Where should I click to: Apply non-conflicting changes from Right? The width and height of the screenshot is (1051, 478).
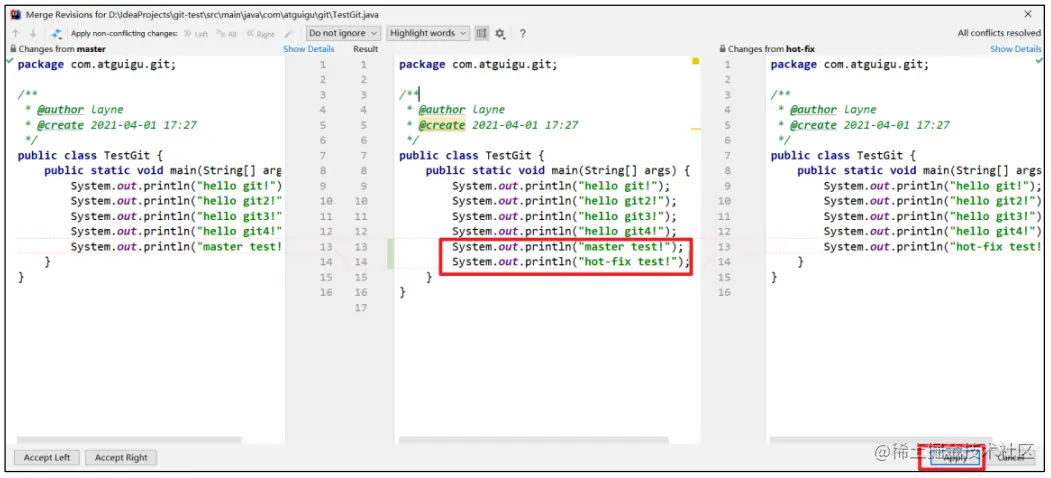point(260,34)
